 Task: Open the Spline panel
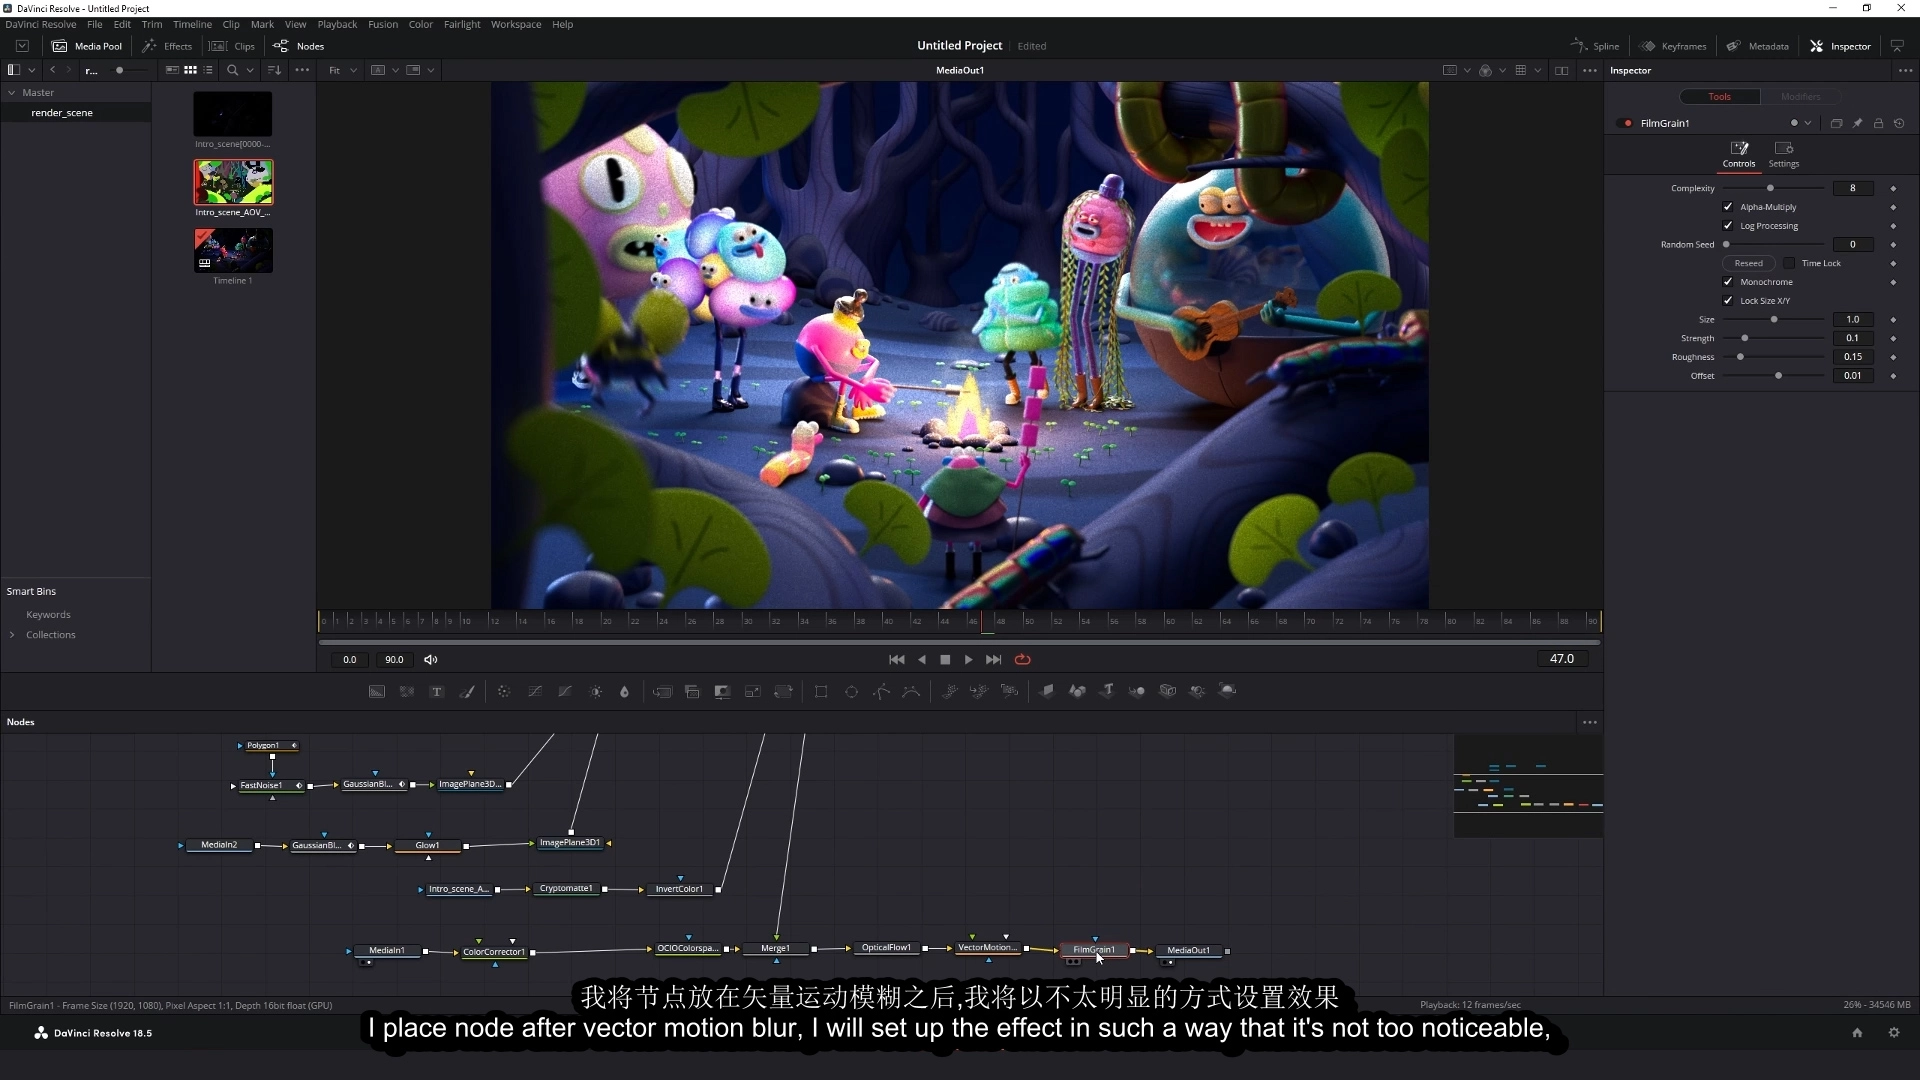click(x=1595, y=46)
